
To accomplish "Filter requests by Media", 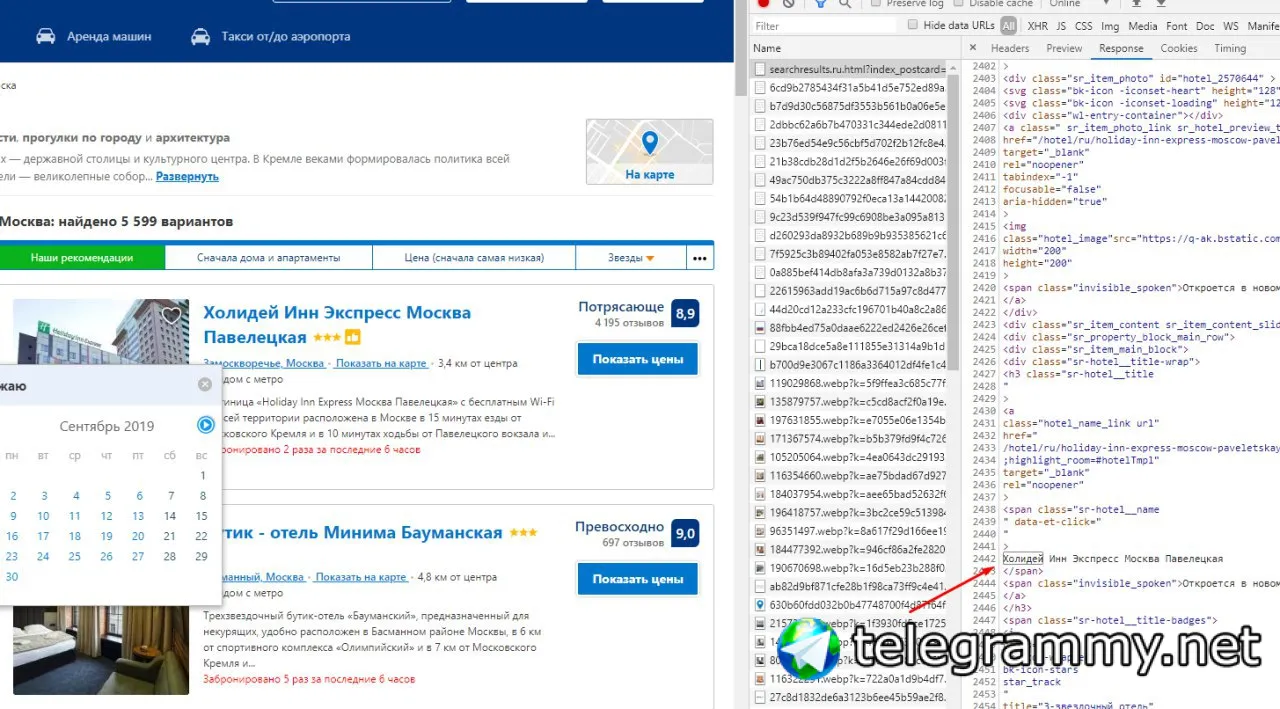I will [1143, 26].
